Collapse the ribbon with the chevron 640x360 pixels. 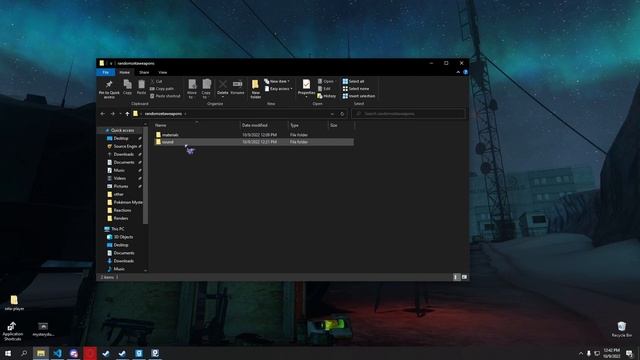[458, 72]
